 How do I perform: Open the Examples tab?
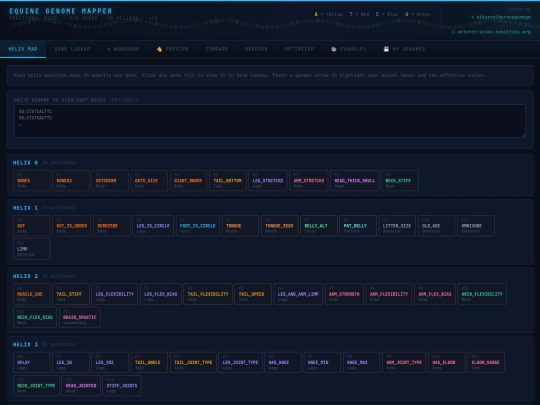pyautogui.click(x=349, y=49)
